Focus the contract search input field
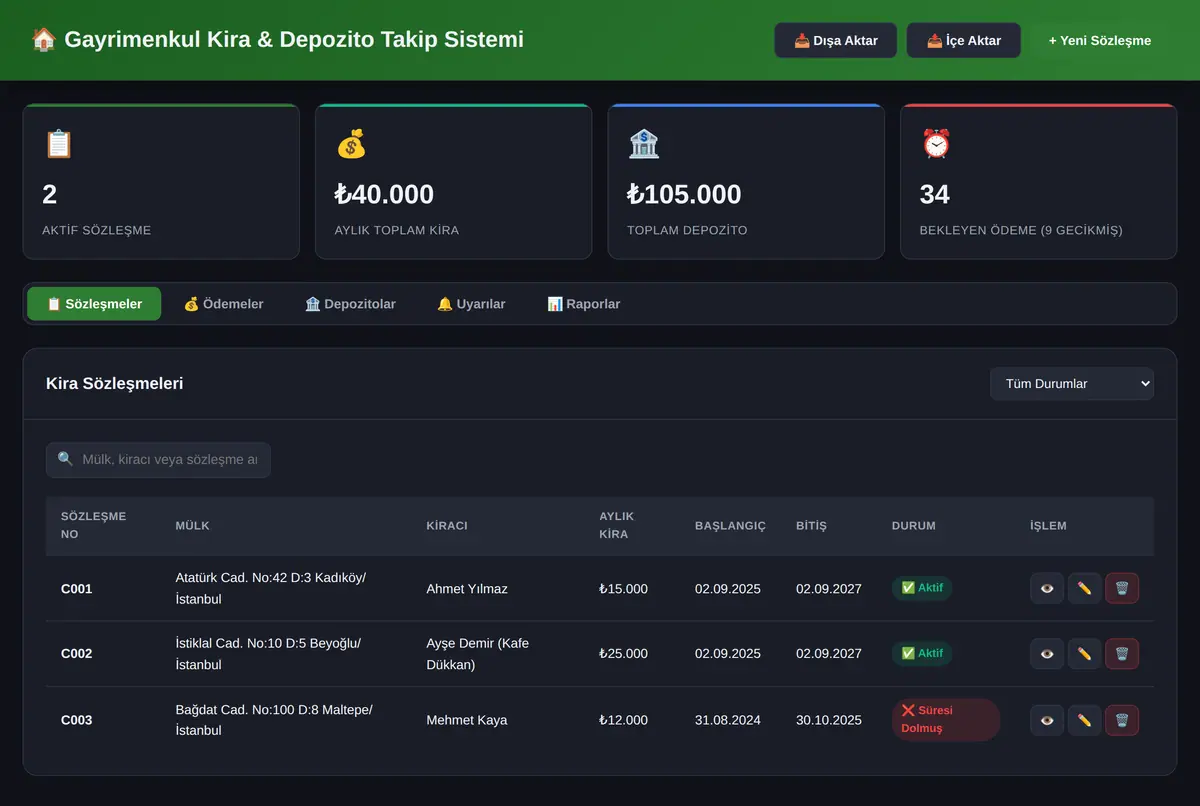The width and height of the screenshot is (1200, 806). [158, 460]
